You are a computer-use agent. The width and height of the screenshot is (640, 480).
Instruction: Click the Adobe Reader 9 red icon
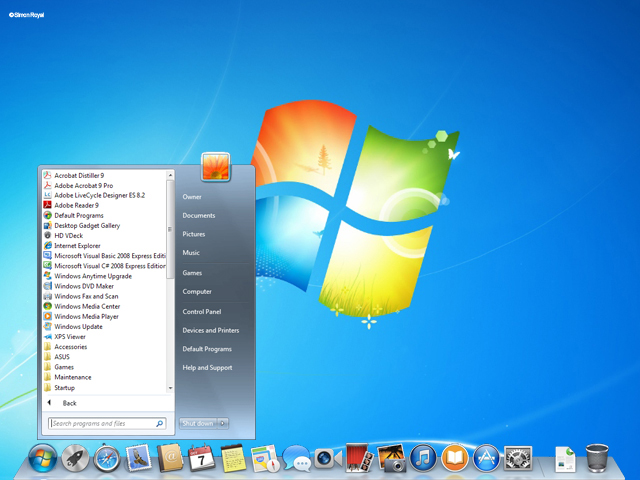pyautogui.click(x=47, y=205)
